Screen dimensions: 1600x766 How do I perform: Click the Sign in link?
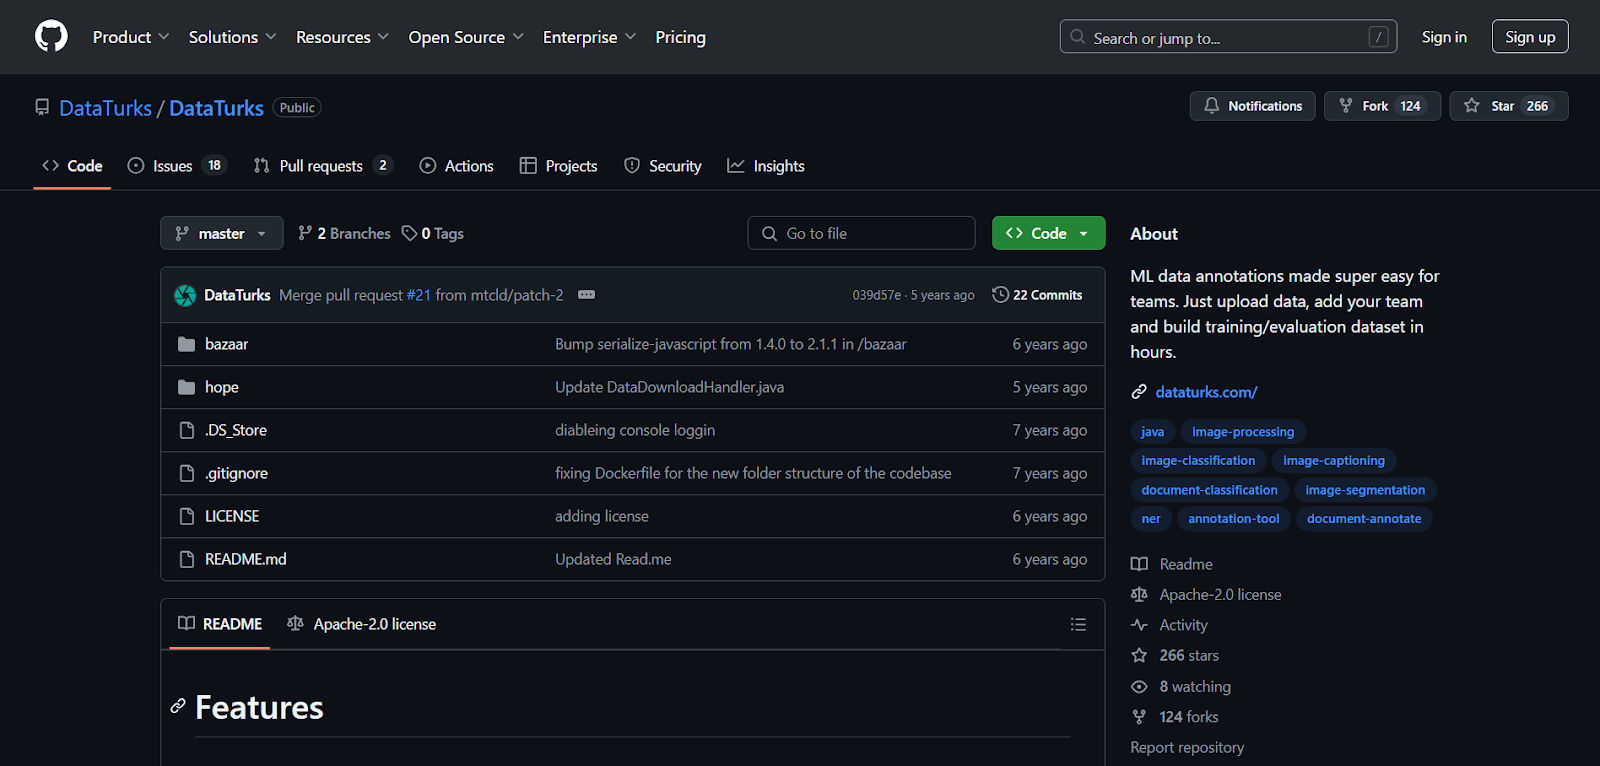click(1444, 37)
